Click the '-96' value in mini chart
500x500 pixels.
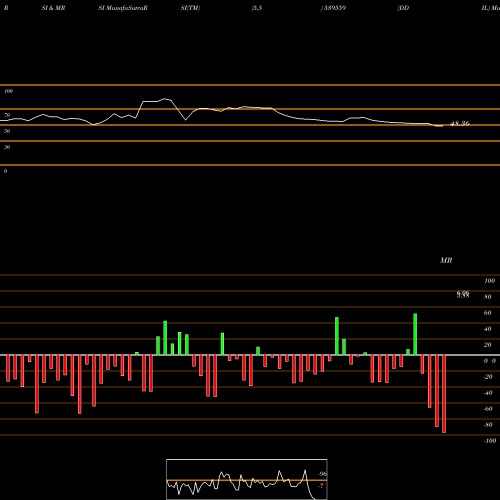tap(322, 474)
